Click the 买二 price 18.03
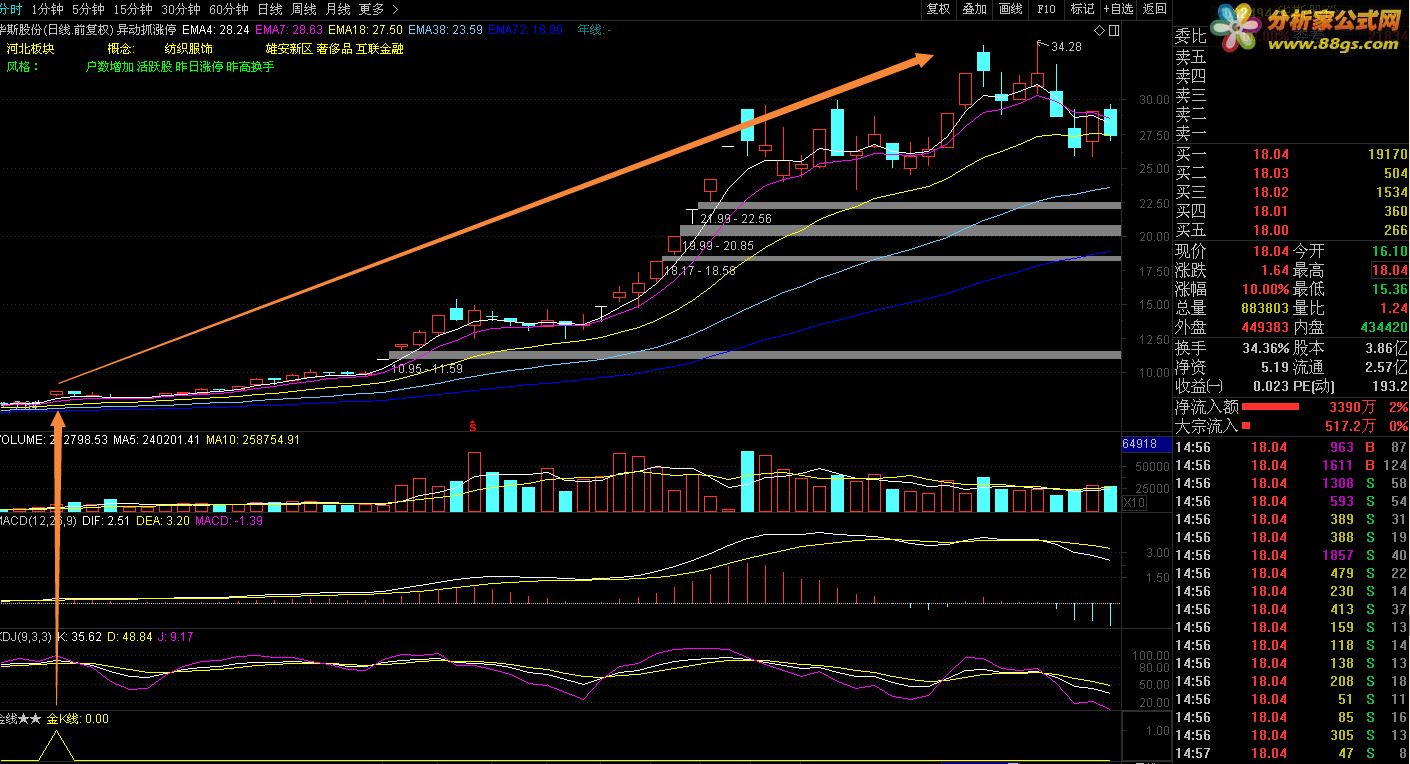The width and height of the screenshot is (1410, 764). coord(1270,174)
